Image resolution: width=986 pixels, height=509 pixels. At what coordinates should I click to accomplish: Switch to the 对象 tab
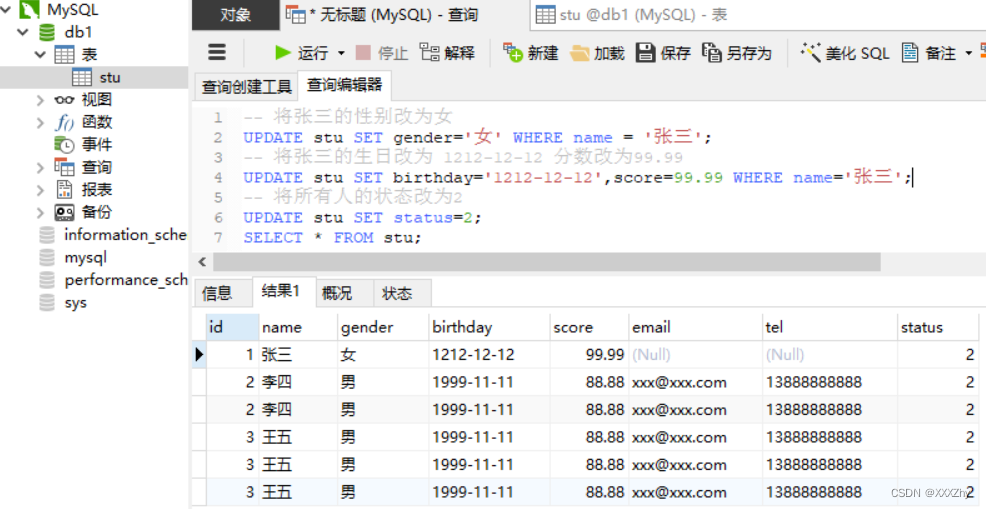tap(236, 15)
